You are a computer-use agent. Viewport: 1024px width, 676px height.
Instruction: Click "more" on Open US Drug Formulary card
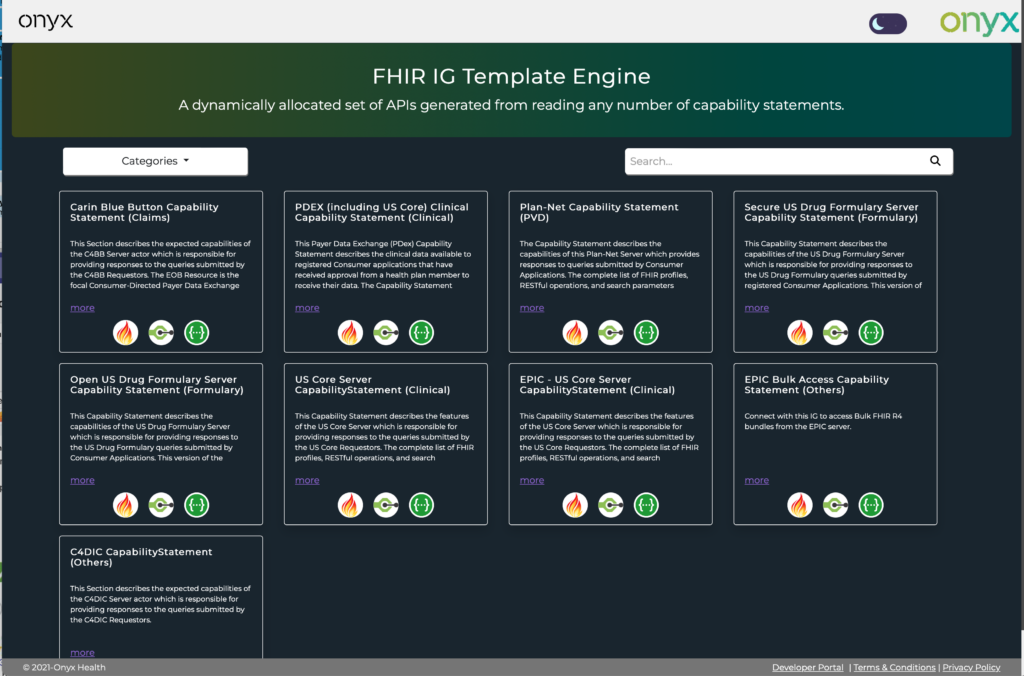(x=82, y=480)
